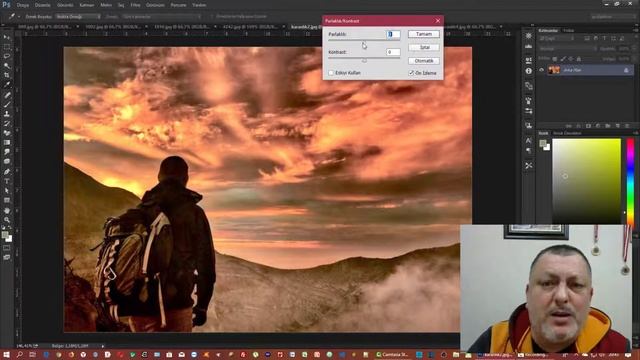The image size is (640, 360).
Task: Select the Path Selection tool
Action: click(x=7, y=191)
